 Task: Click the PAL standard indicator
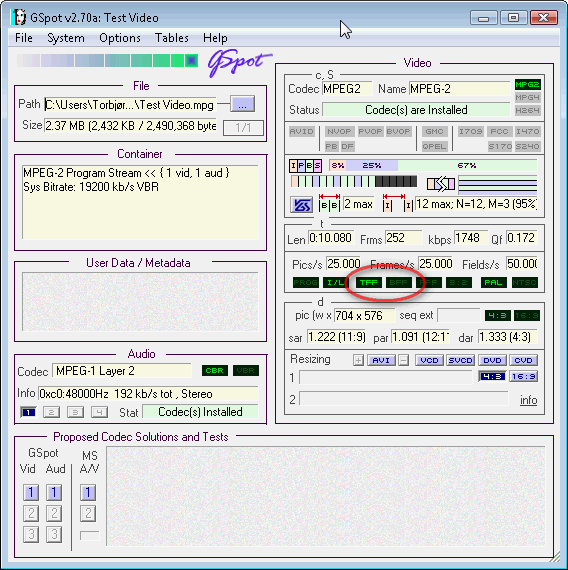point(493,282)
